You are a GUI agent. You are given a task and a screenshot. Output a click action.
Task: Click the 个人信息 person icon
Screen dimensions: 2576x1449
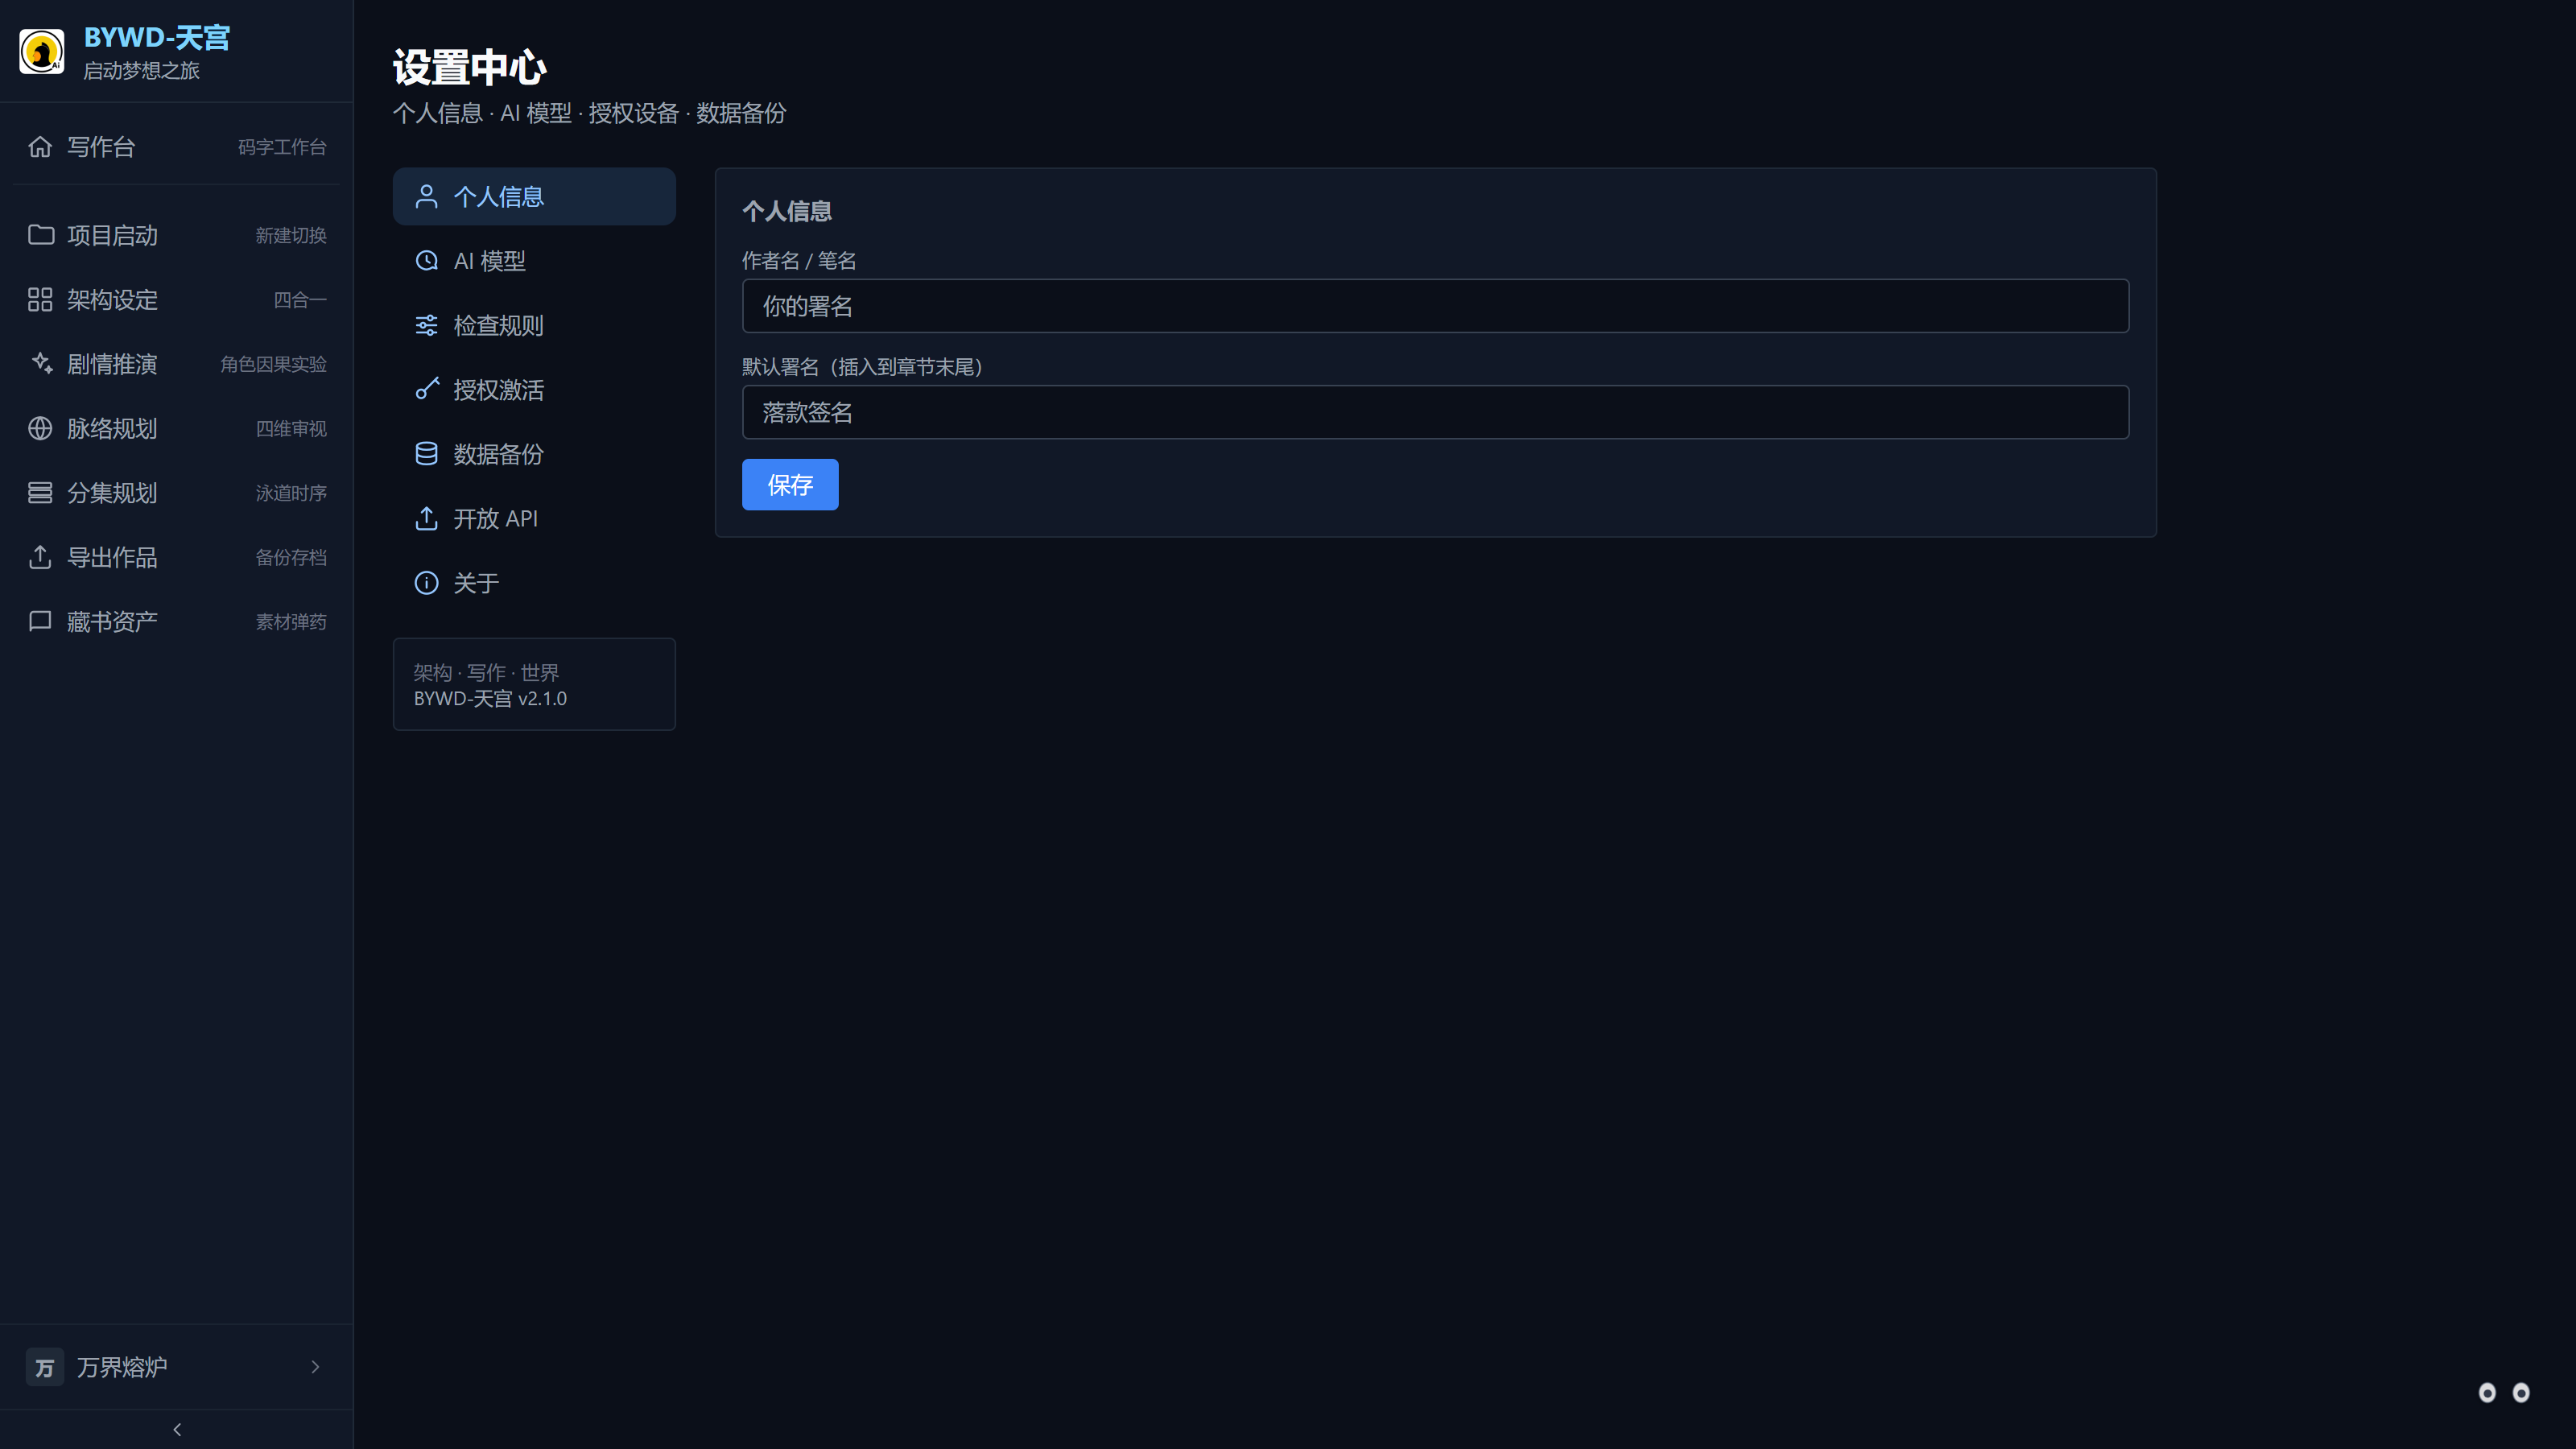(x=426, y=196)
